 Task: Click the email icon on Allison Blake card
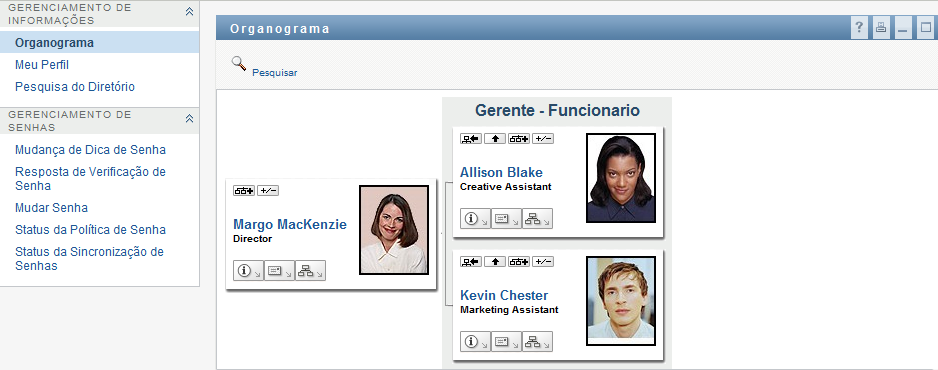[x=506, y=219]
